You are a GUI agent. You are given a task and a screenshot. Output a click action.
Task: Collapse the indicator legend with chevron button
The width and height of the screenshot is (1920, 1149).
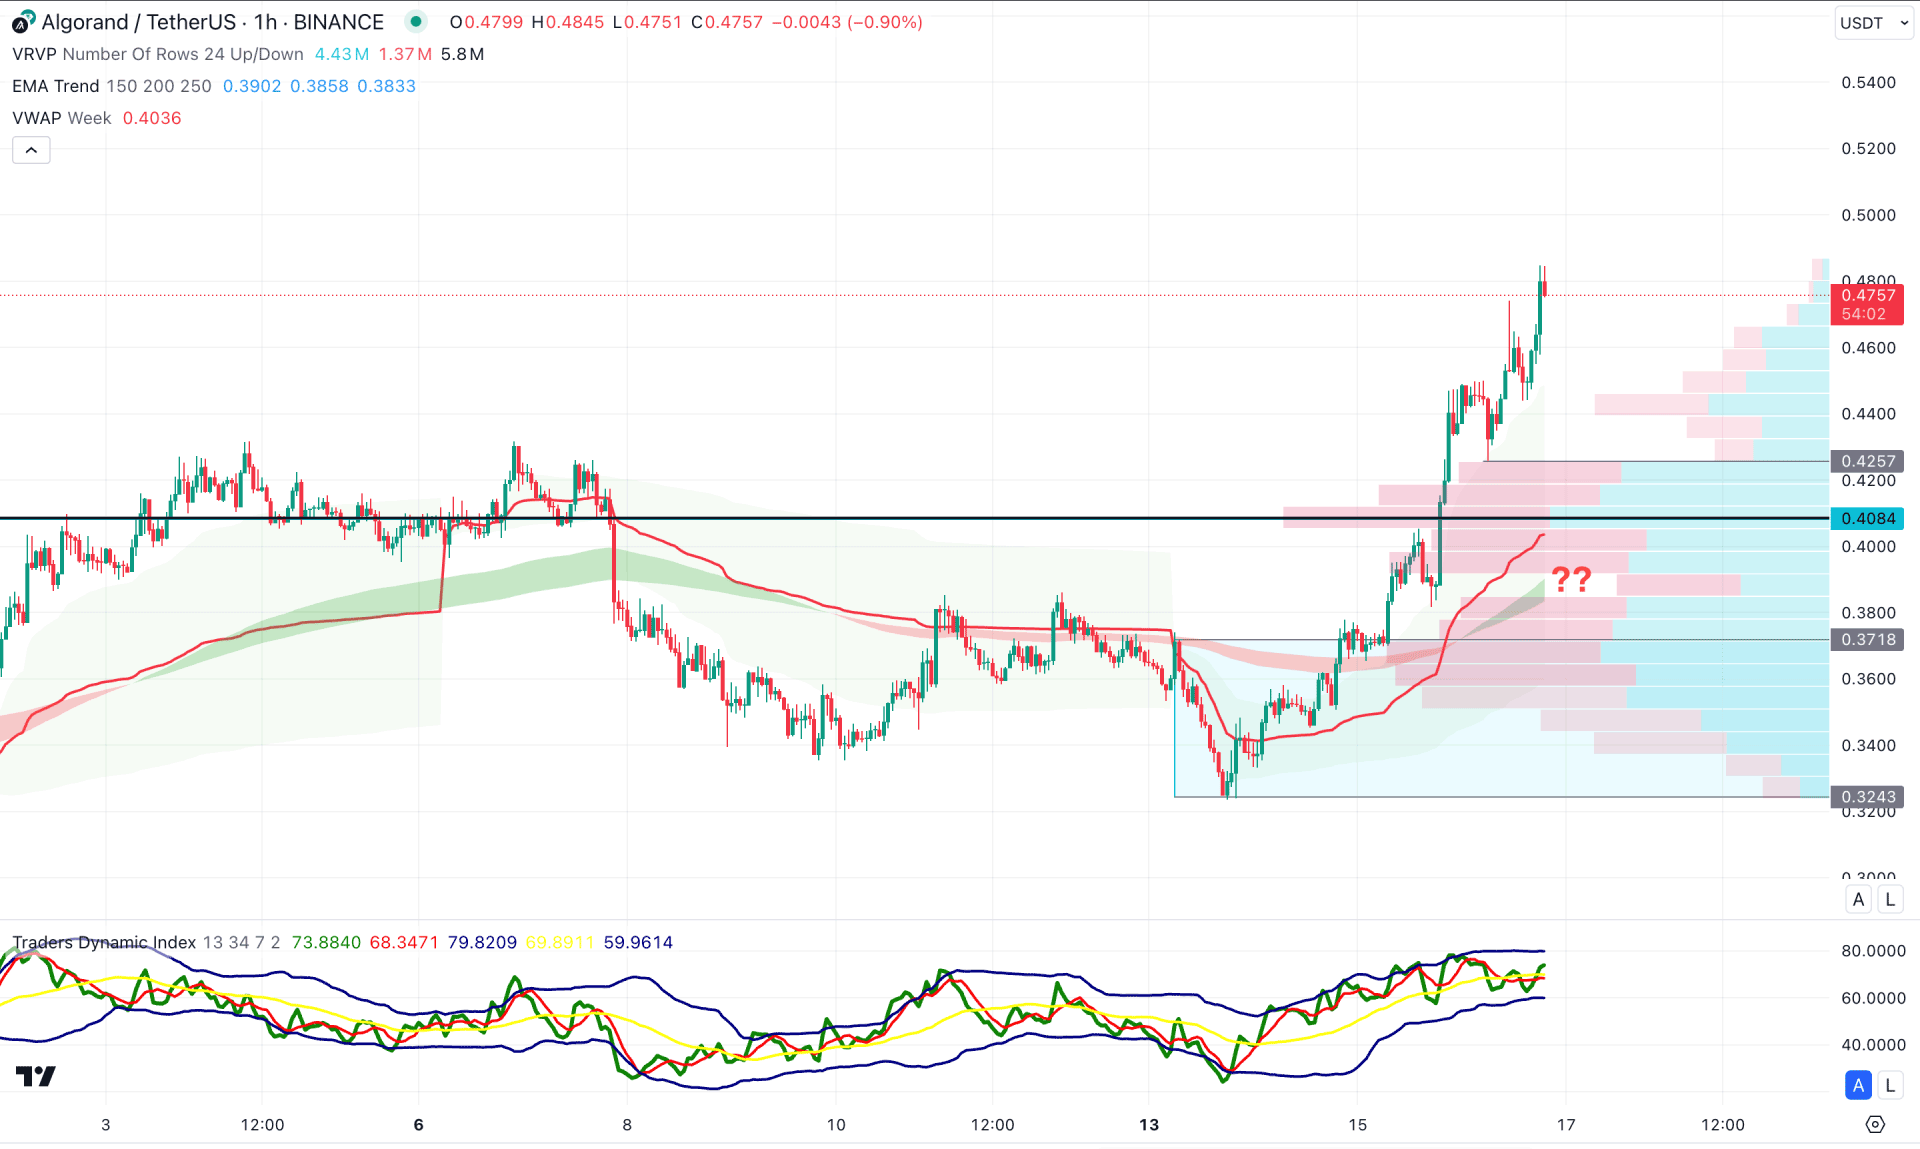pos(31,150)
